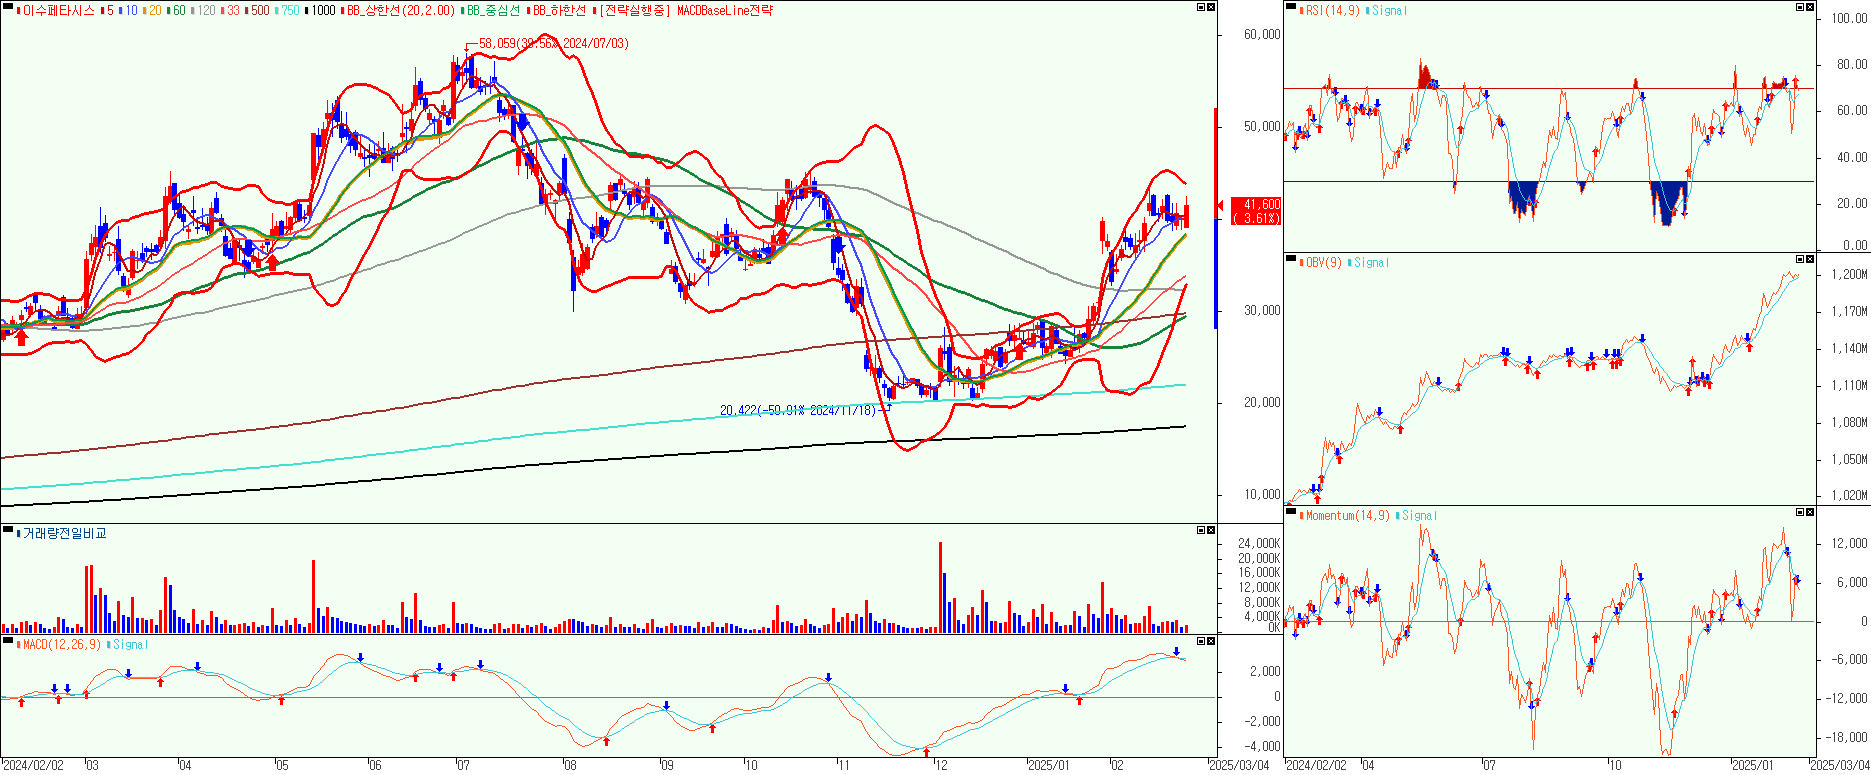Image resolution: width=1871 pixels, height=775 pixels.
Task: Select the Signal legend in OBV panel
Action: (1369, 263)
